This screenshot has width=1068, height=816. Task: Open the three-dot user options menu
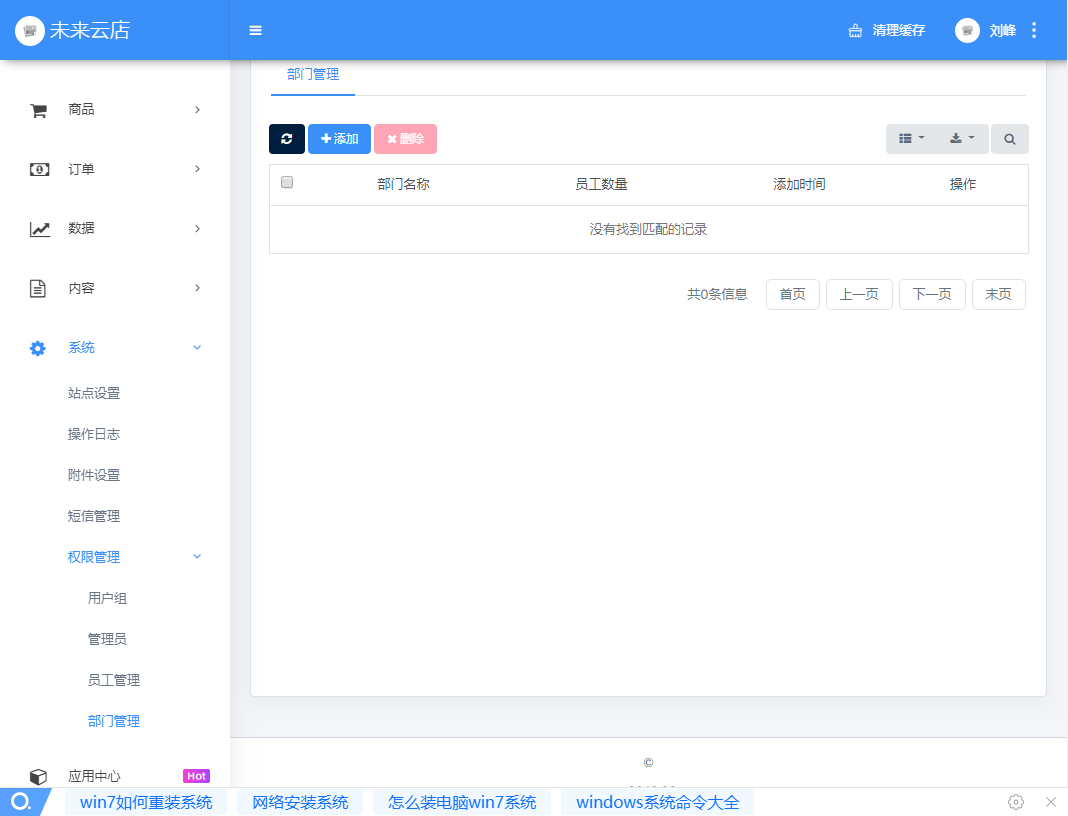pyautogui.click(x=1034, y=31)
